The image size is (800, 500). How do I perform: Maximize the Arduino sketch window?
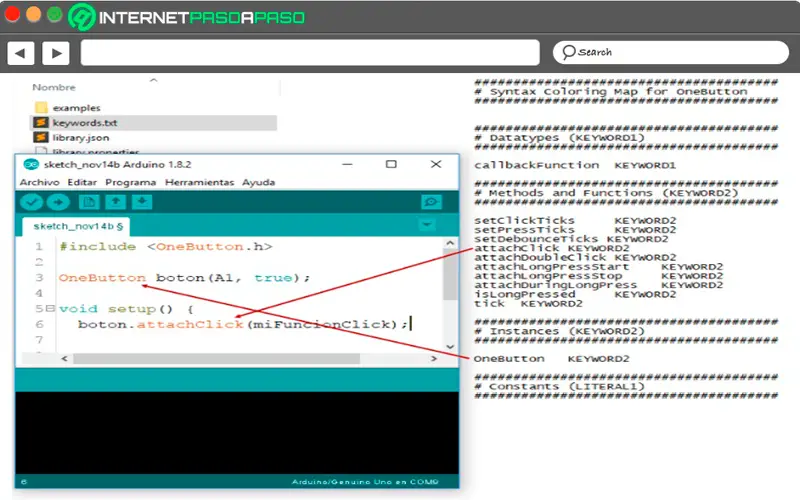click(x=391, y=164)
